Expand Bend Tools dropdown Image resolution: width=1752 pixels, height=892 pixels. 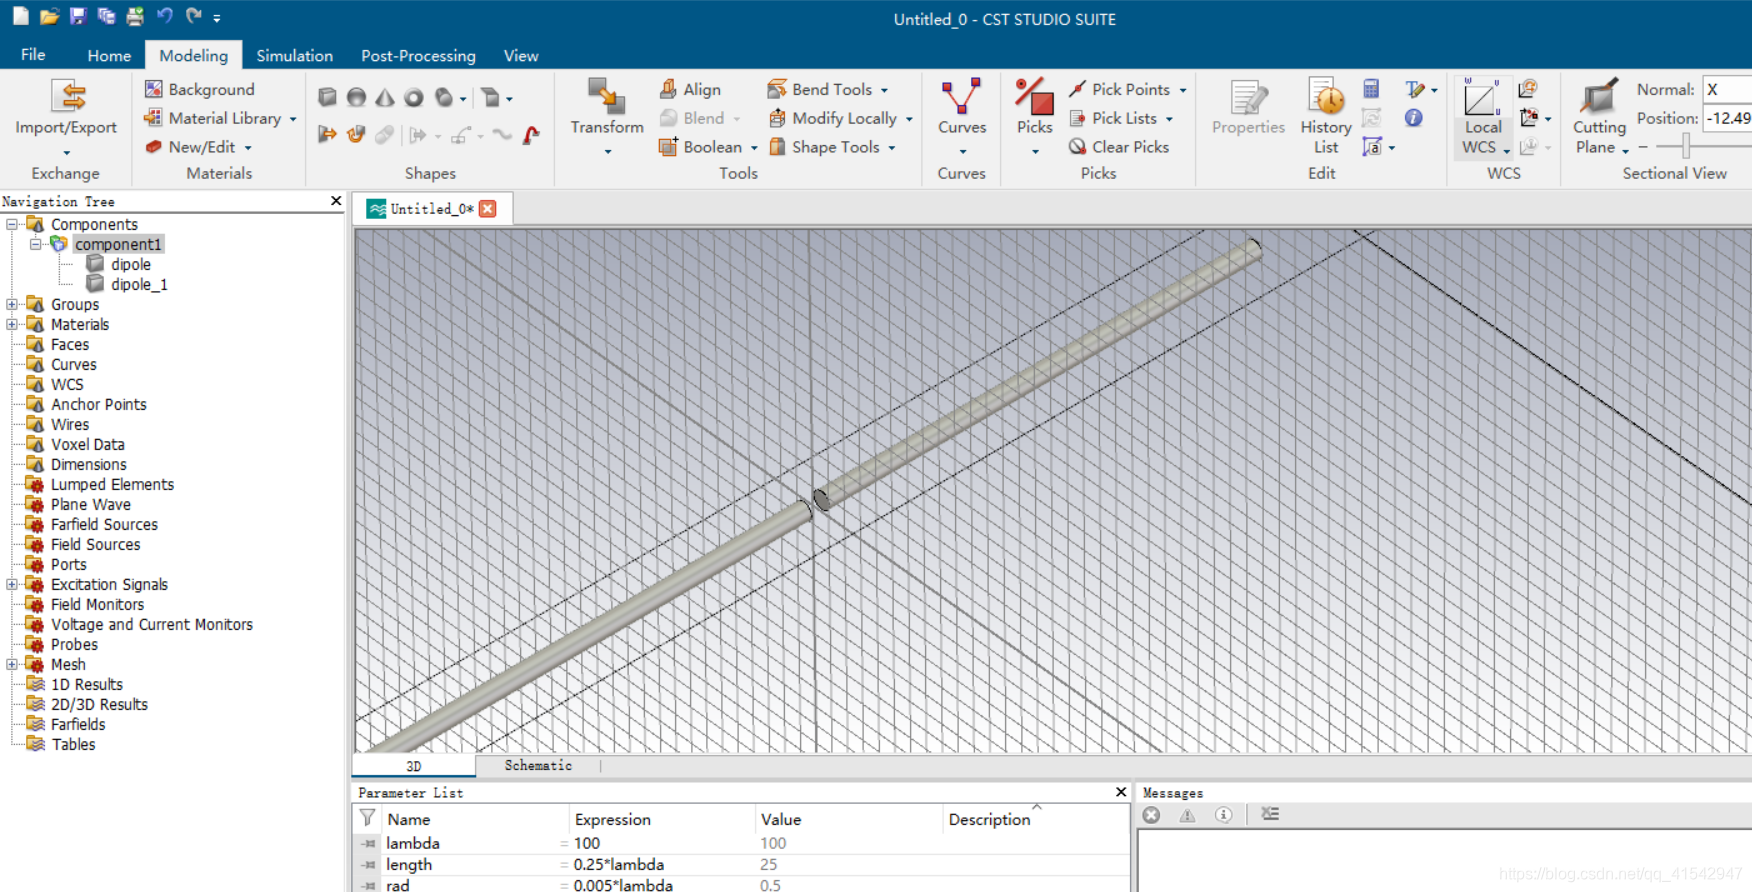click(x=884, y=90)
